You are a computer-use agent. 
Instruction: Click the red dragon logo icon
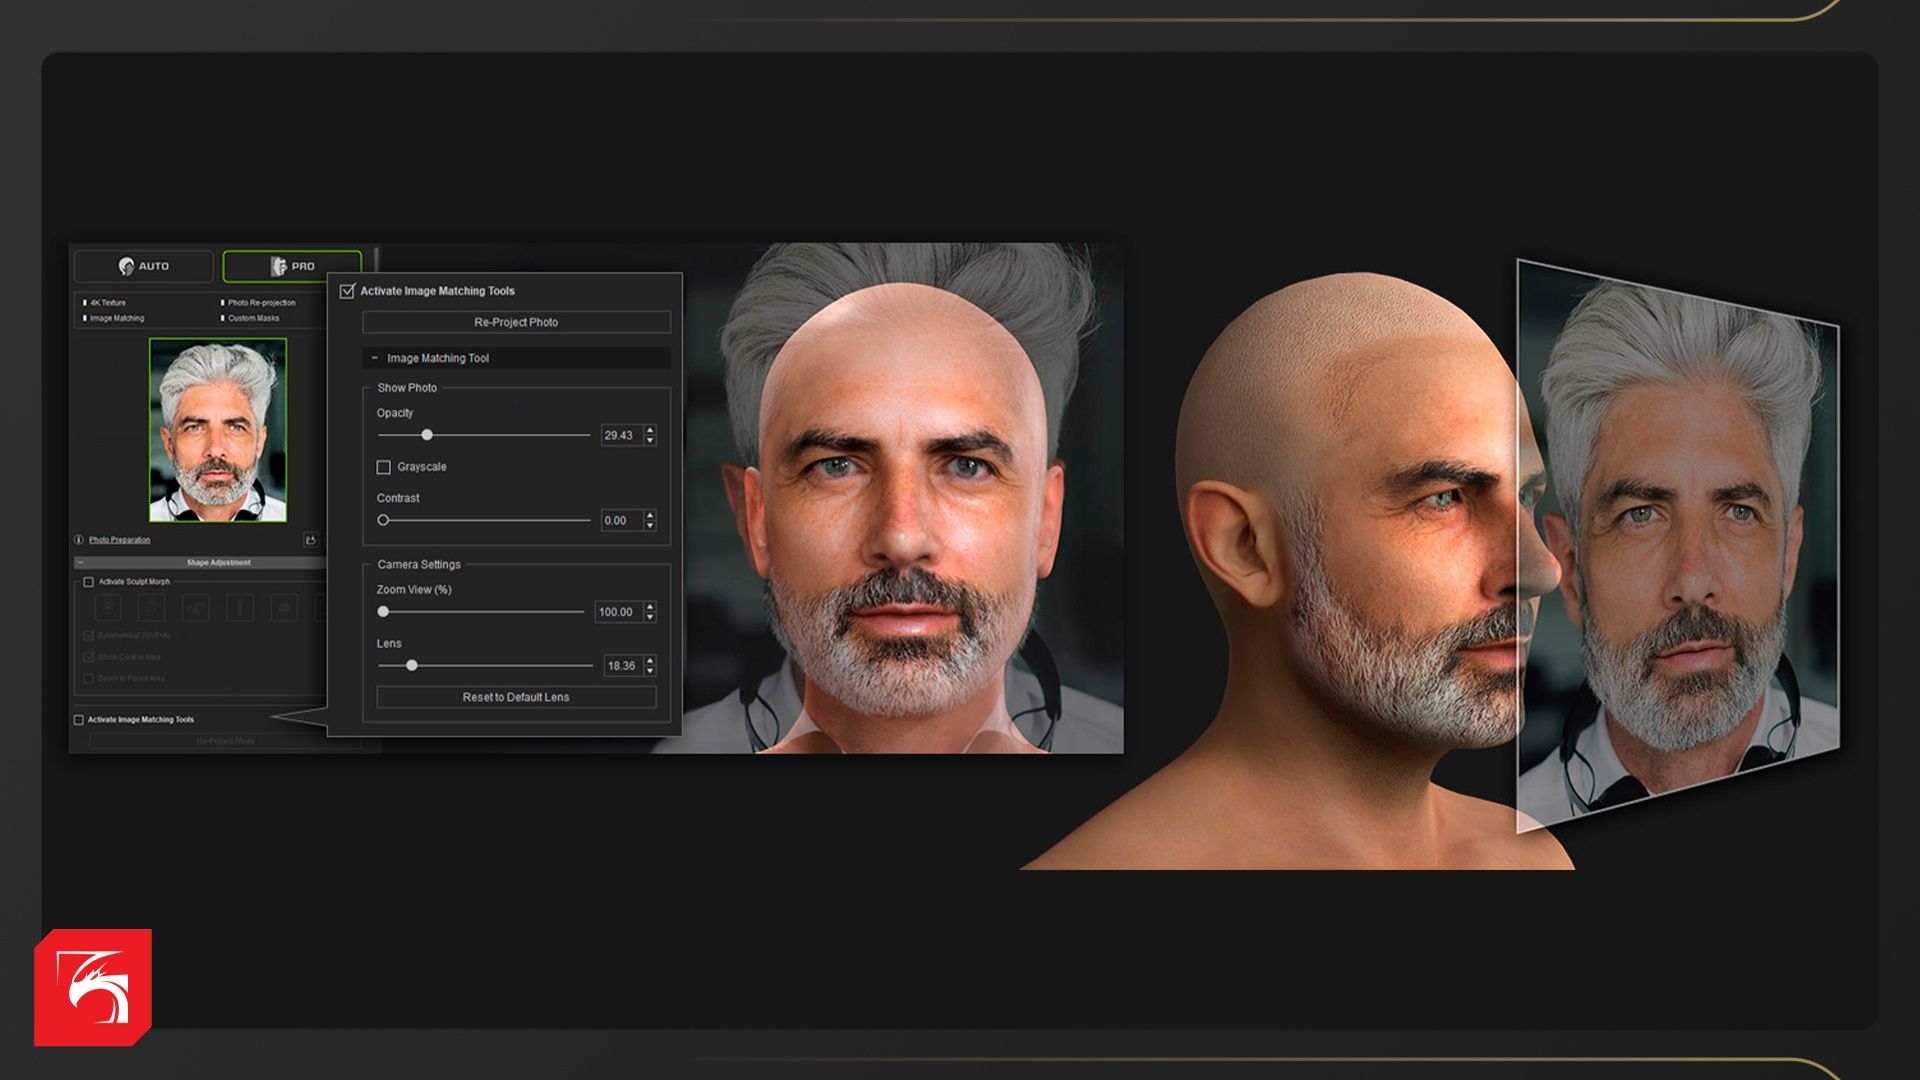click(x=93, y=987)
